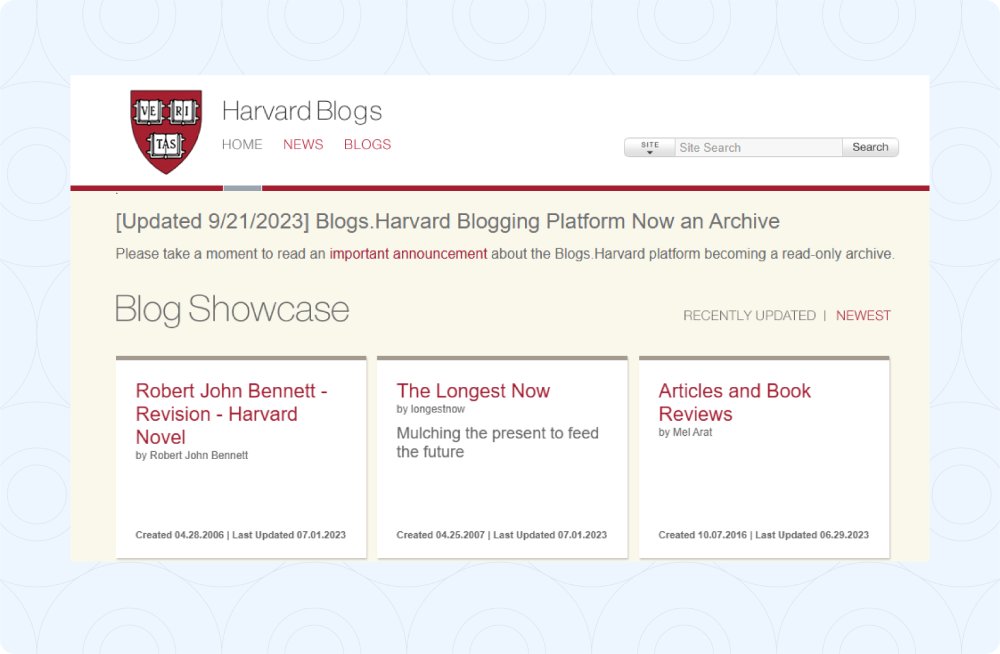Click author name Robert John Bennett

pos(192,455)
